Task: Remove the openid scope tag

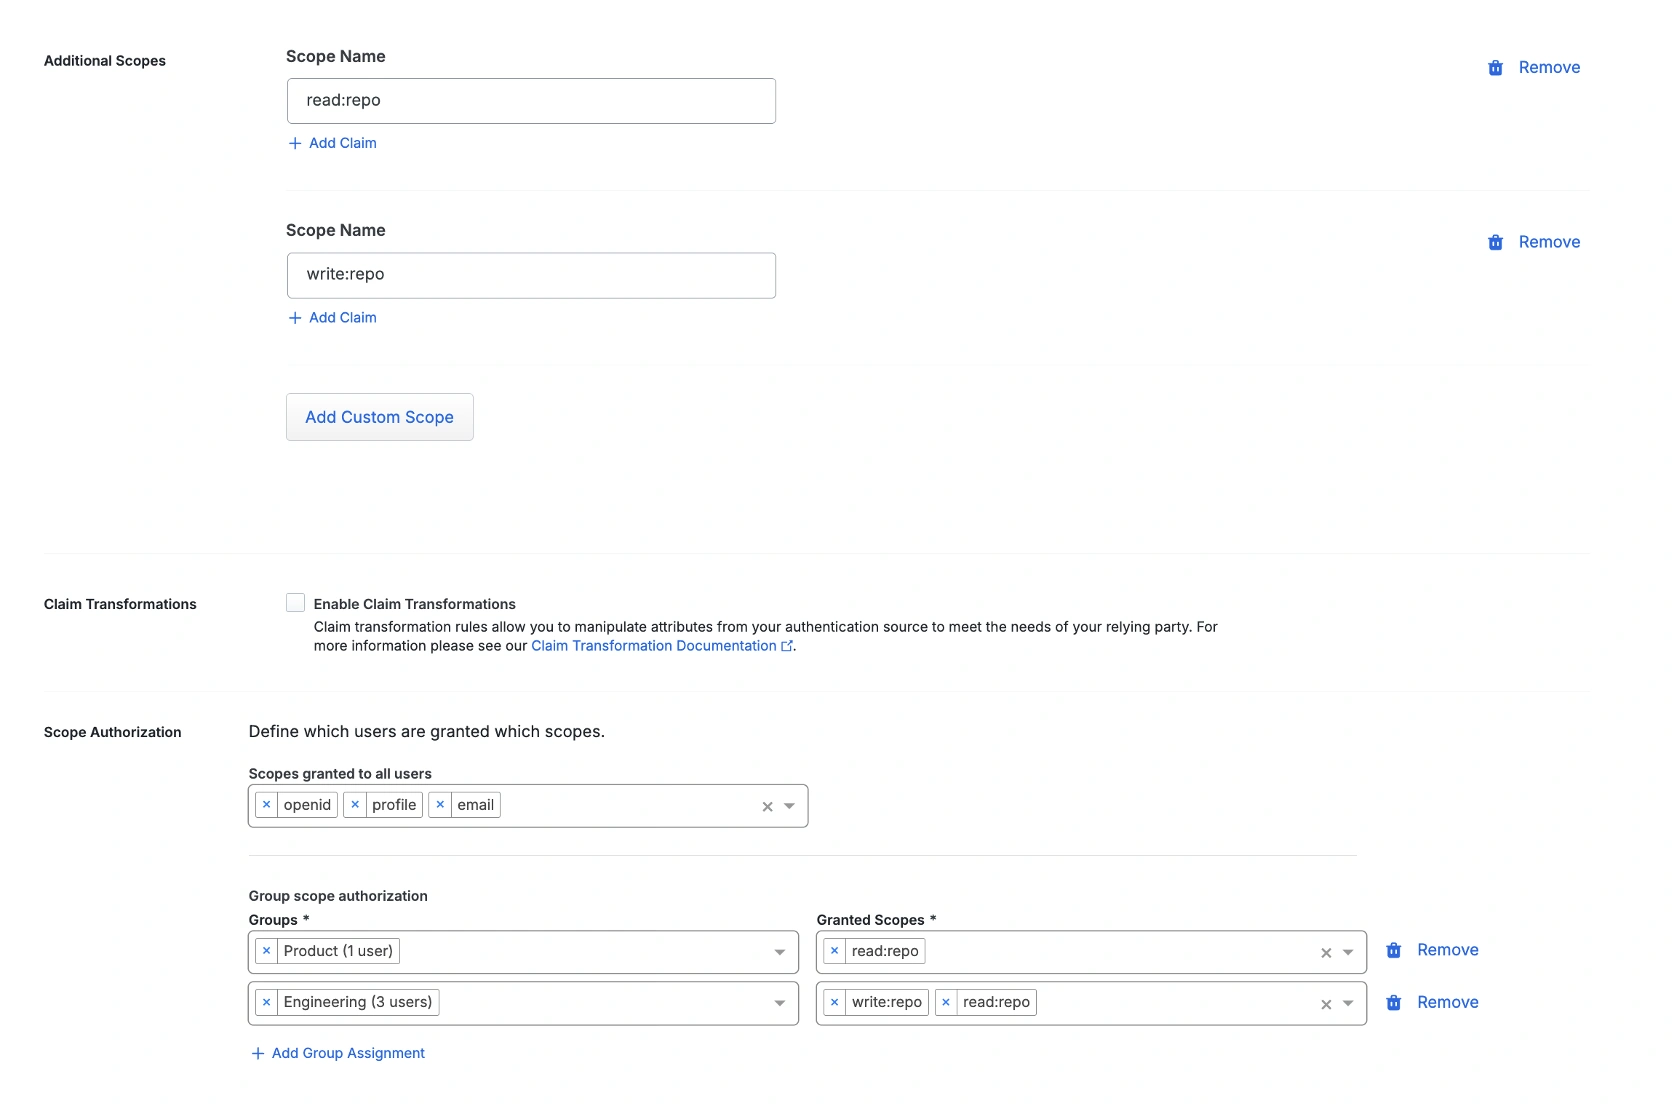Action: pyautogui.click(x=266, y=805)
